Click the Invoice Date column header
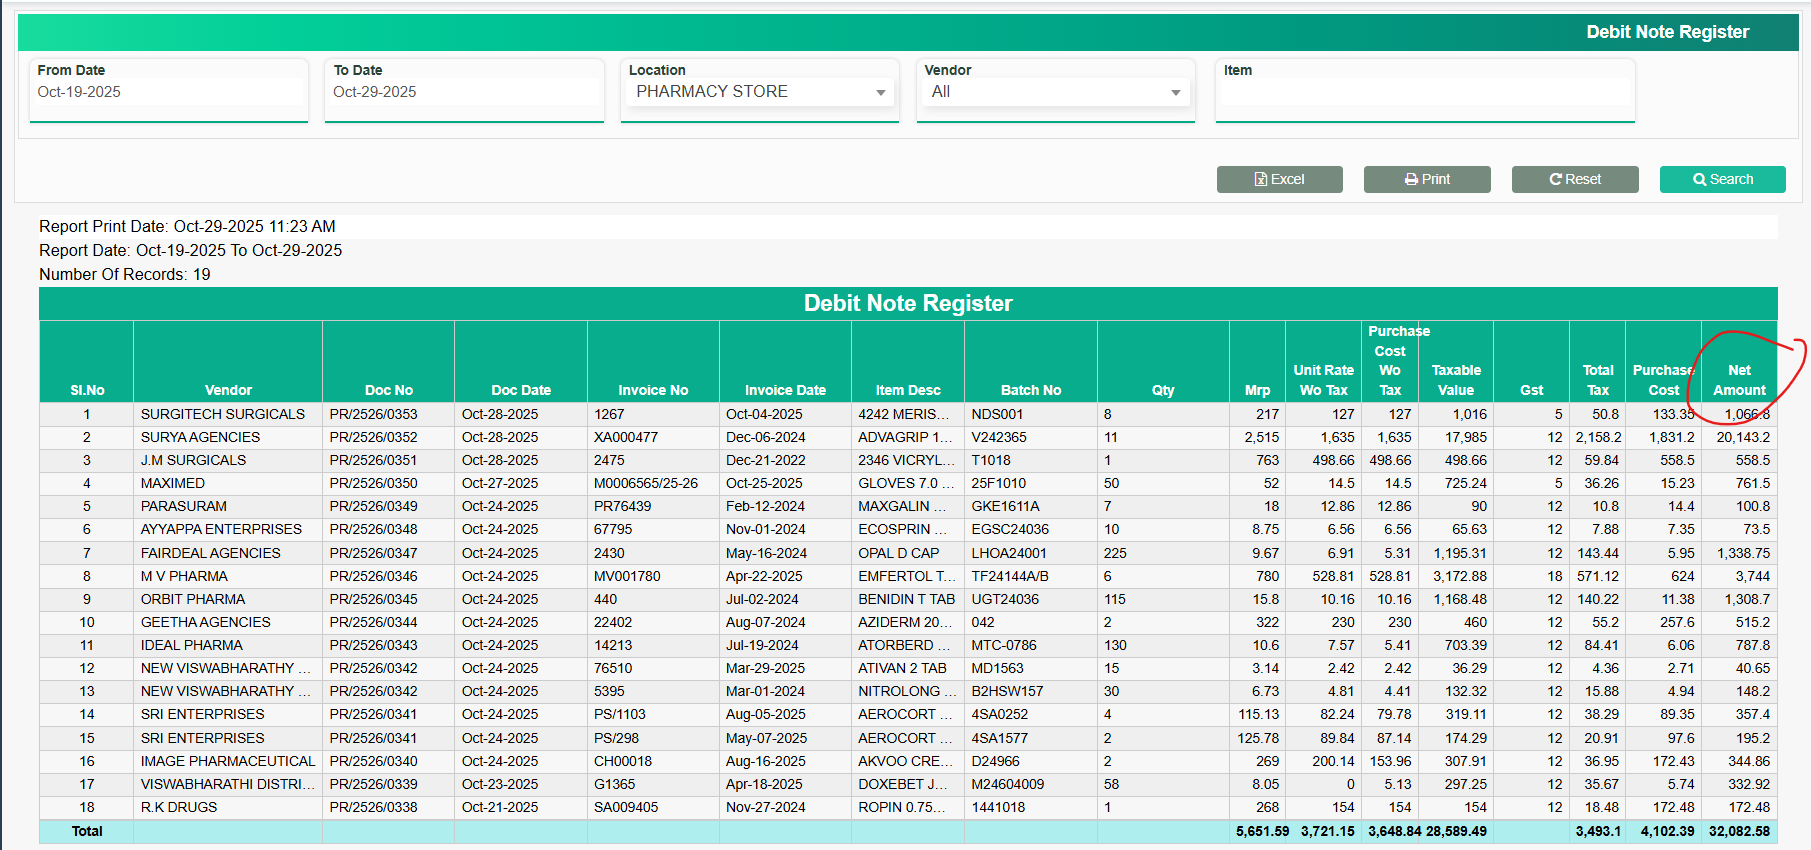This screenshot has height=850, width=1811. click(x=785, y=390)
